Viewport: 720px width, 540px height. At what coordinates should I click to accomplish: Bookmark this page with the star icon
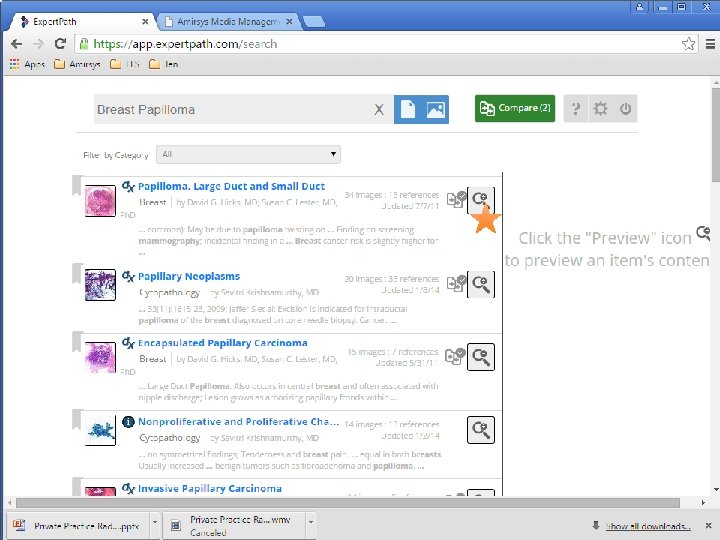pos(688,44)
